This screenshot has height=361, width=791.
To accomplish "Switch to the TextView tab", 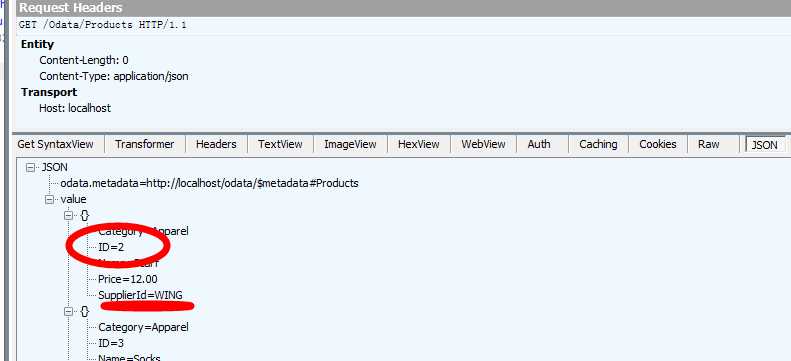I will coord(280,144).
